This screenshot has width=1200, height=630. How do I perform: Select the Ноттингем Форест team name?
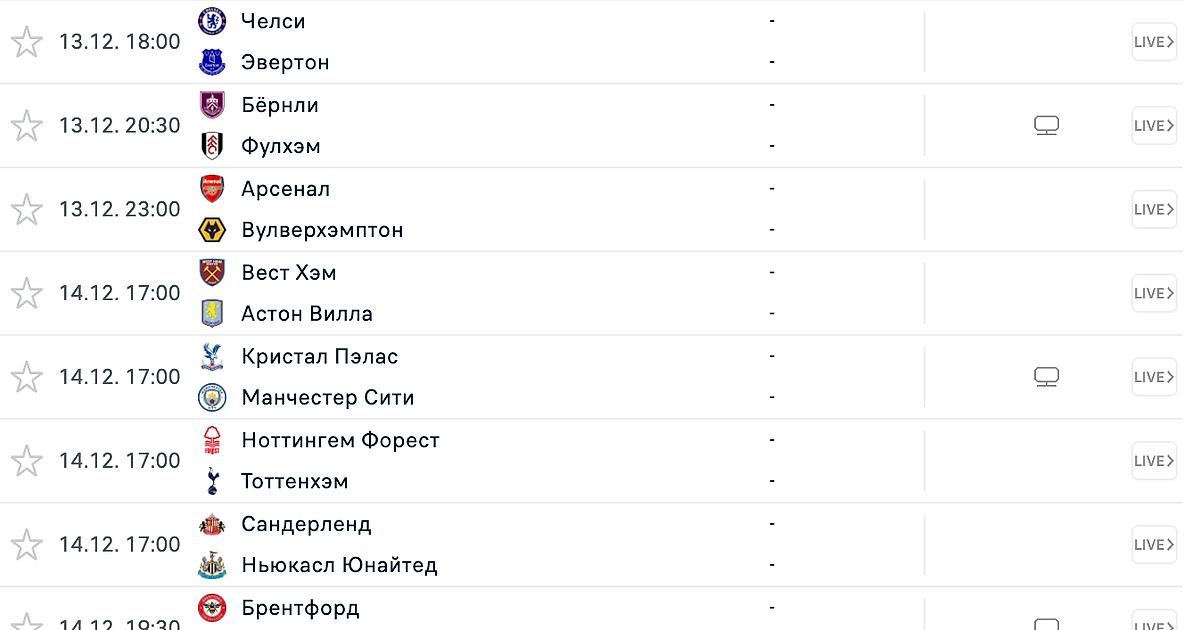pyautogui.click(x=340, y=440)
